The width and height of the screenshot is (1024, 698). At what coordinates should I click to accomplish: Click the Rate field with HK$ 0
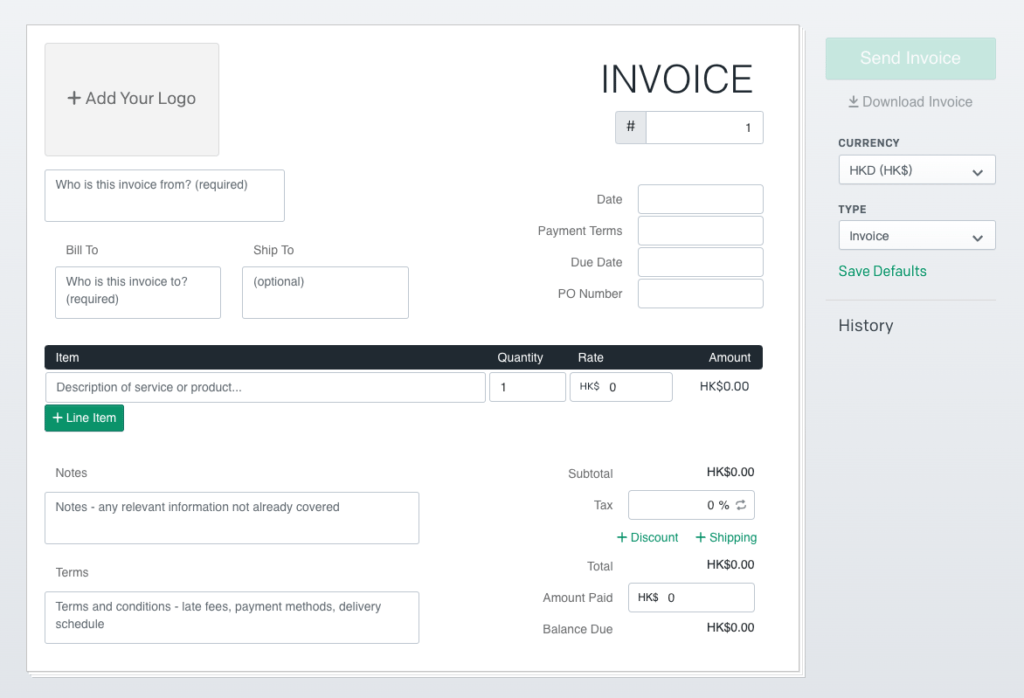pos(621,387)
